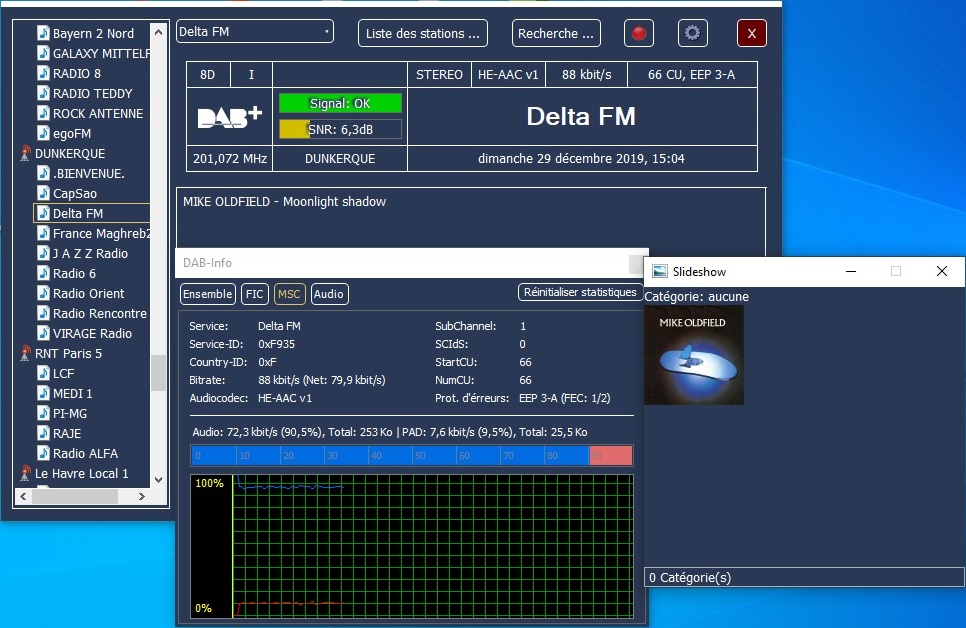Click the RADIO TEDDY music note icon

pyautogui.click(x=43, y=93)
